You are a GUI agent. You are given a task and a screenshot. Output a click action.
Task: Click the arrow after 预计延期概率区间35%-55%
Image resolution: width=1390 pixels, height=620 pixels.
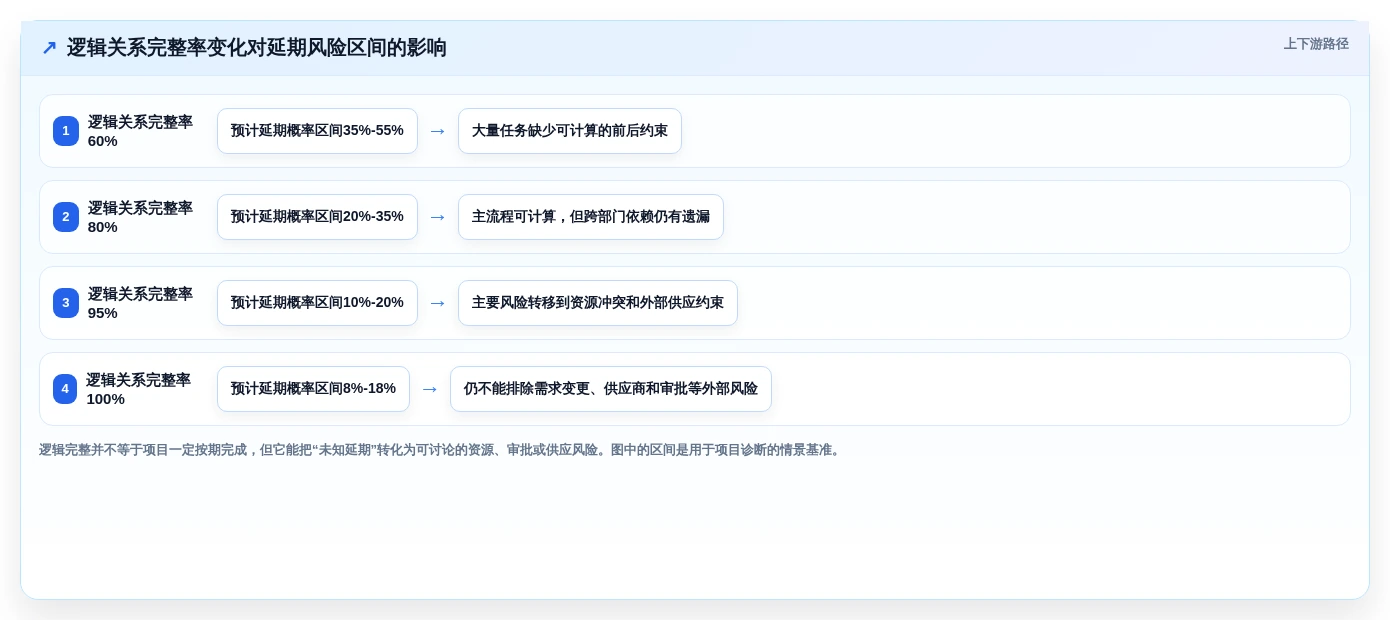(x=438, y=131)
